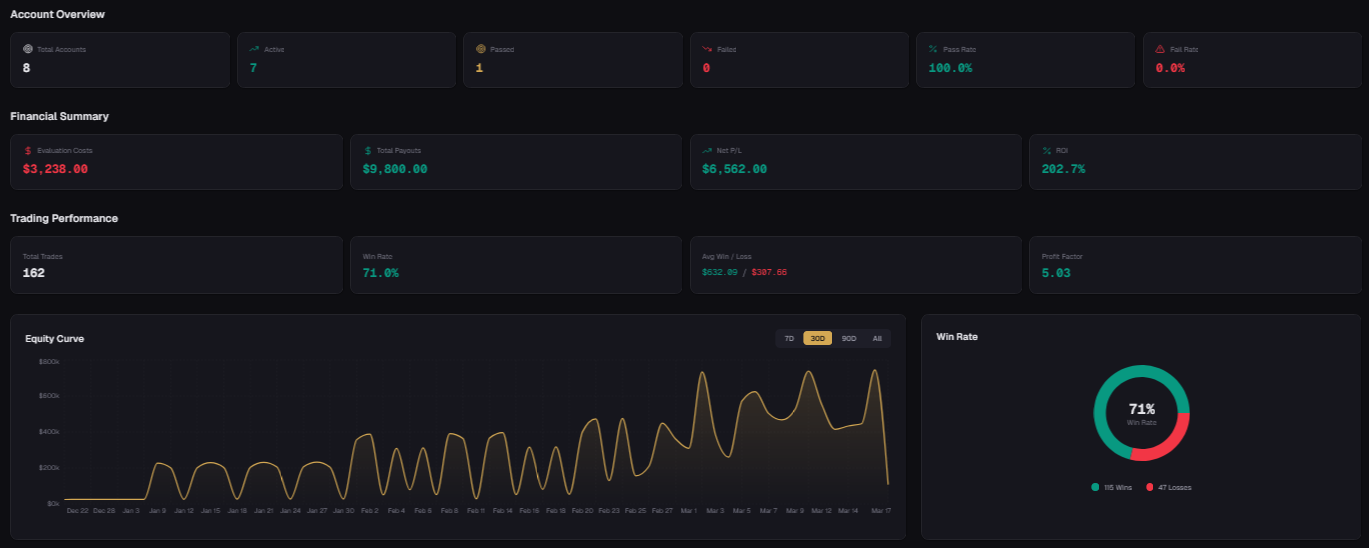Click the 202.7% ROI value

click(x=1063, y=169)
